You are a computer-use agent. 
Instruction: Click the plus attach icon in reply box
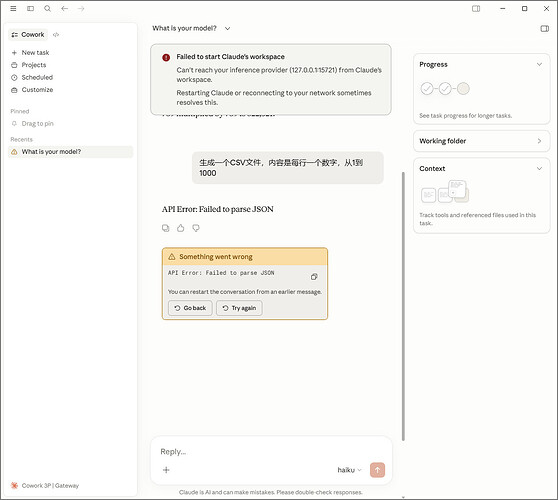coord(166,470)
